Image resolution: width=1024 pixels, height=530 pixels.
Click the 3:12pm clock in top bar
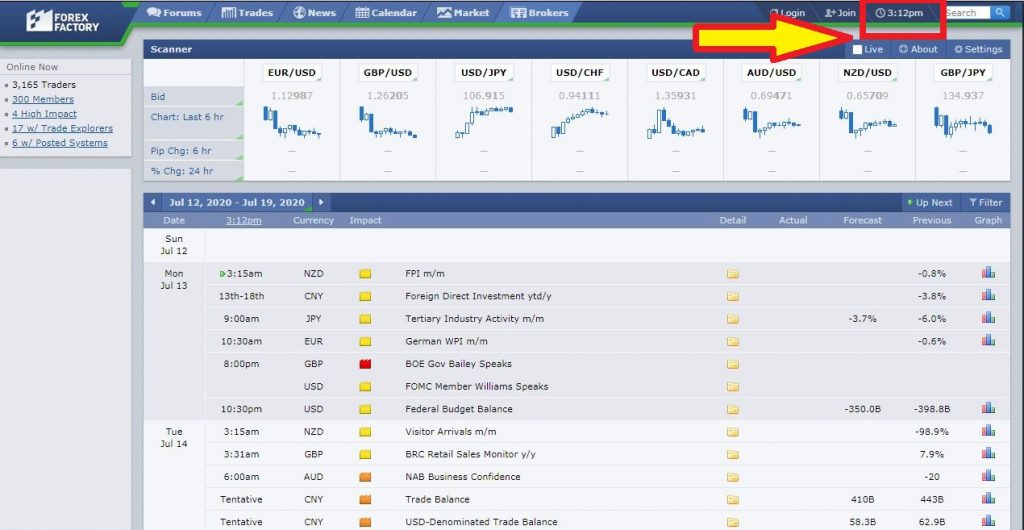899,12
